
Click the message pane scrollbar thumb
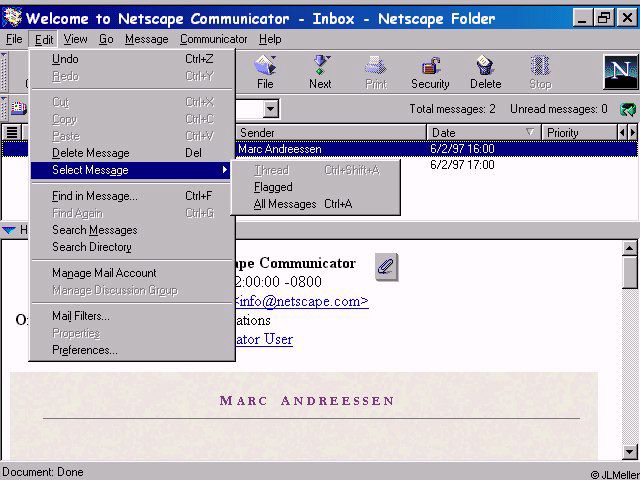[630, 273]
